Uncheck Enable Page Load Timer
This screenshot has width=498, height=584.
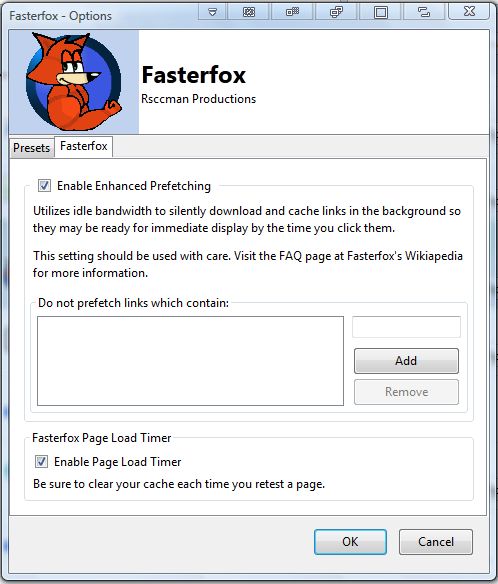41,462
